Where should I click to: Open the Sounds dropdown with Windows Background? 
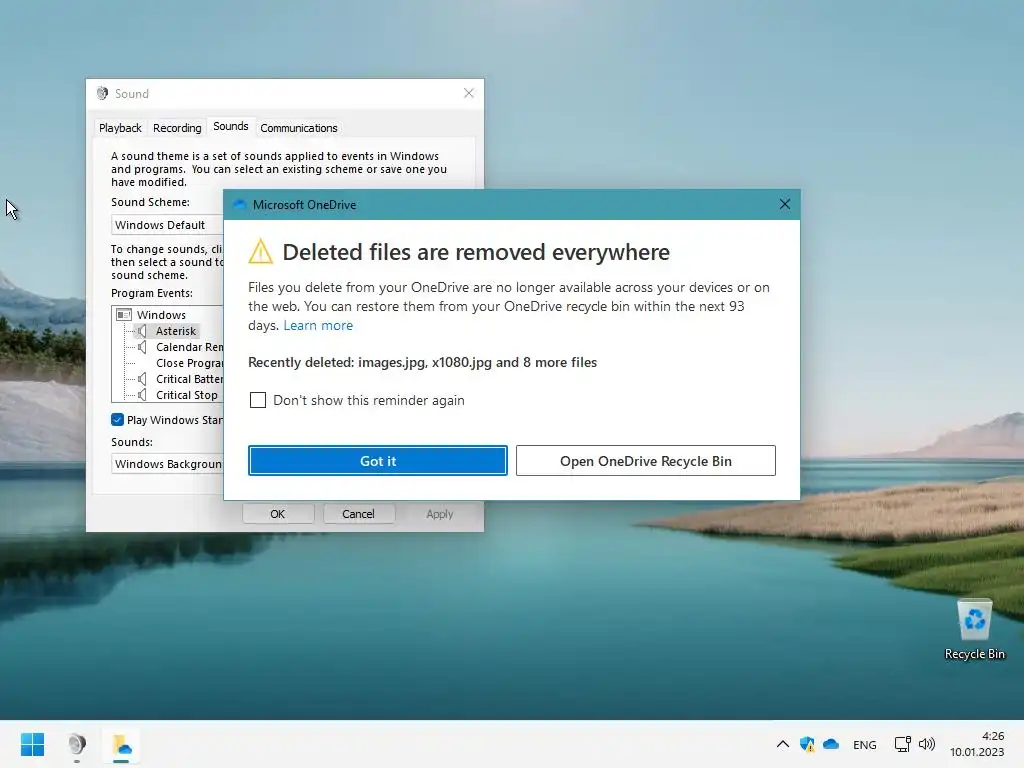[x=167, y=464]
